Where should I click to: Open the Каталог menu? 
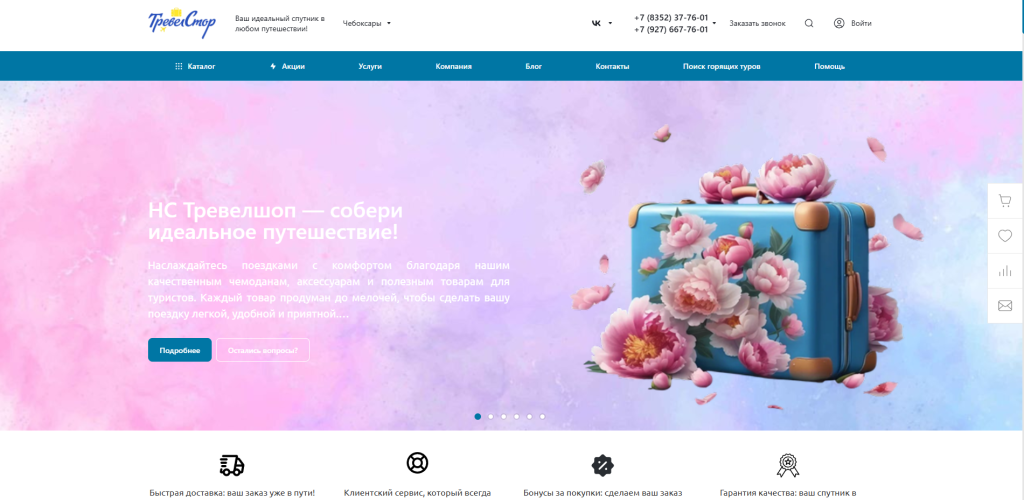(x=195, y=67)
